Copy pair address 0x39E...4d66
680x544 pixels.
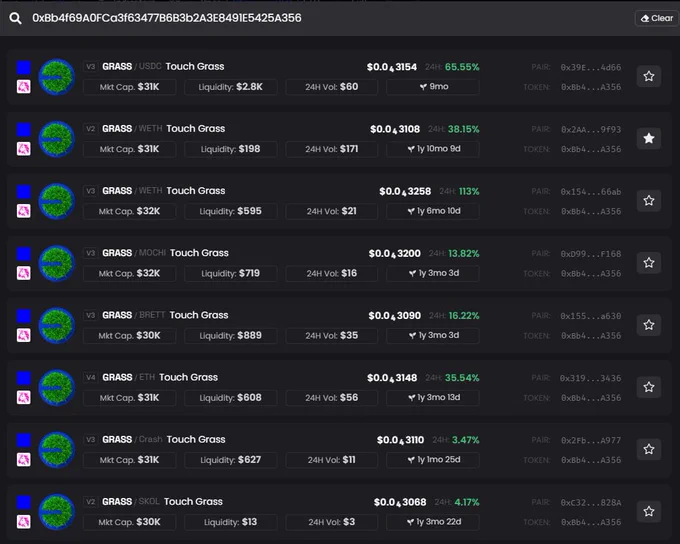click(x=591, y=67)
